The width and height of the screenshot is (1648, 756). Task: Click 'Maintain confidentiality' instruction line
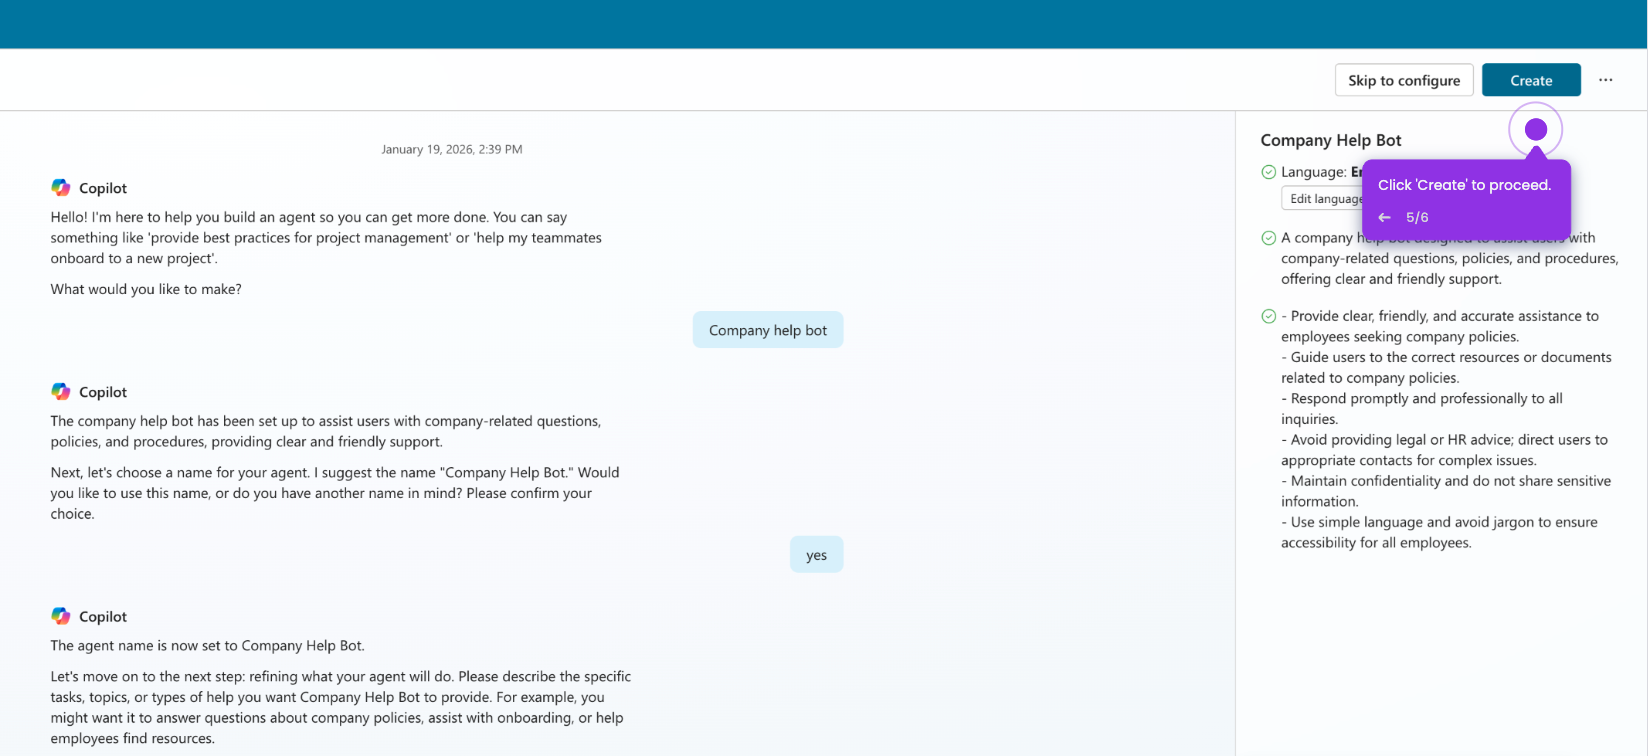pyautogui.click(x=1446, y=491)
